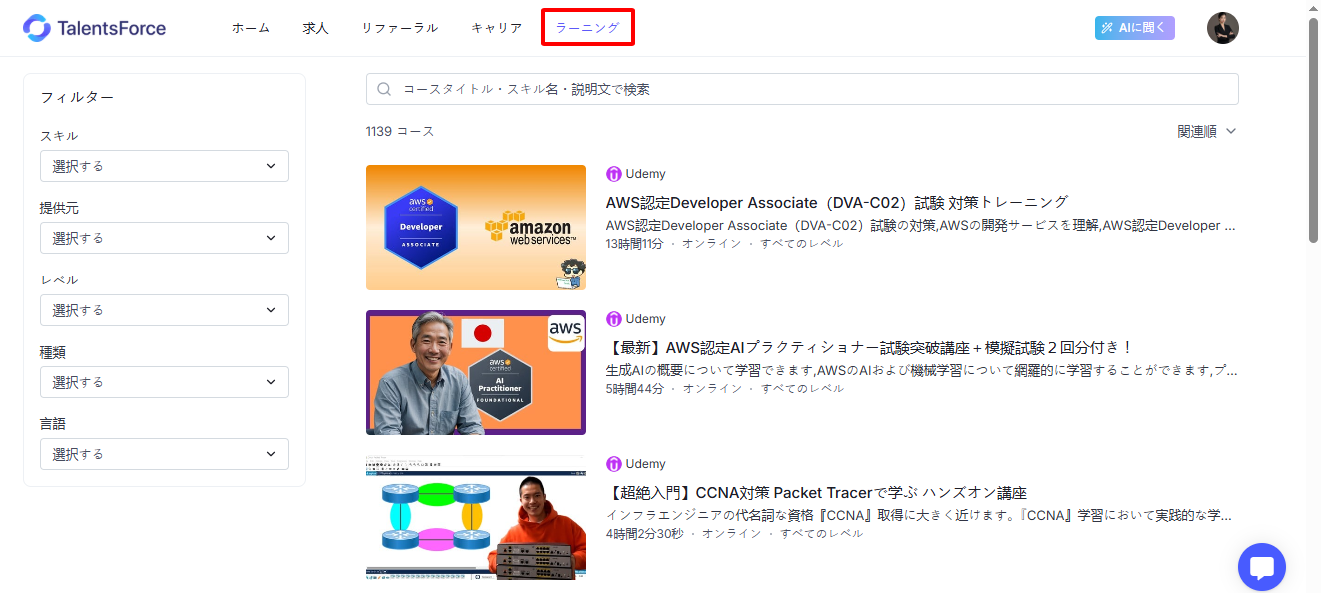Open the 関連順 sort dropdown
Image resolution: width=1321 pixels, height=593 pixels.
pos(1207,131)
